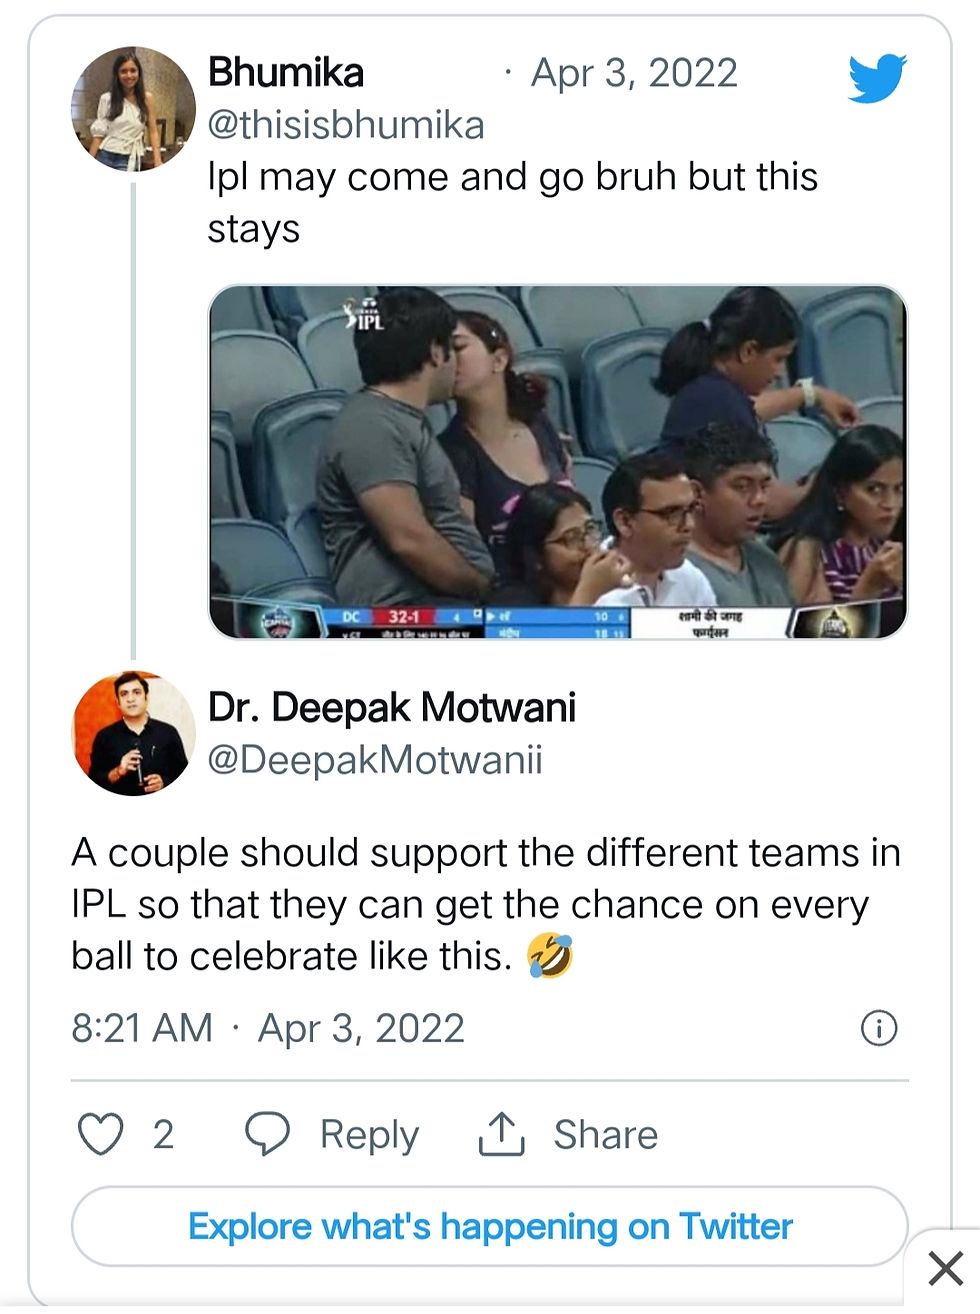The width and height of the screenshot is (980, 1314).
Task: Click the 8:21 AM timestamp link
Action: click(142, 1028)
